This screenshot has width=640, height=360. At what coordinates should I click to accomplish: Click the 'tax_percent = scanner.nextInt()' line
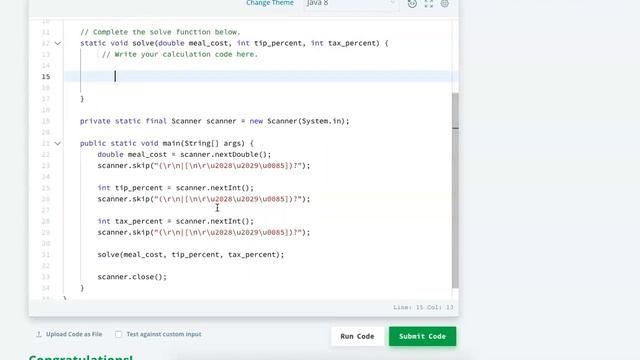coord(176,221)
